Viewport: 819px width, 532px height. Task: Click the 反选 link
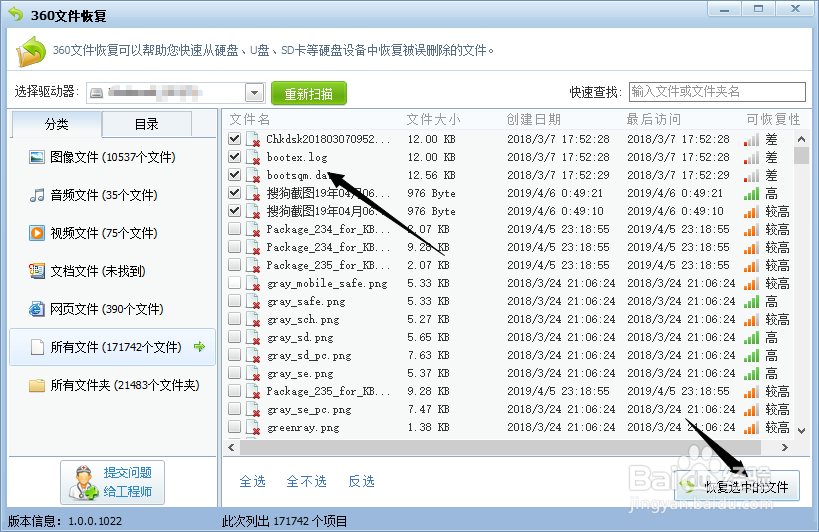pos(361,481)
